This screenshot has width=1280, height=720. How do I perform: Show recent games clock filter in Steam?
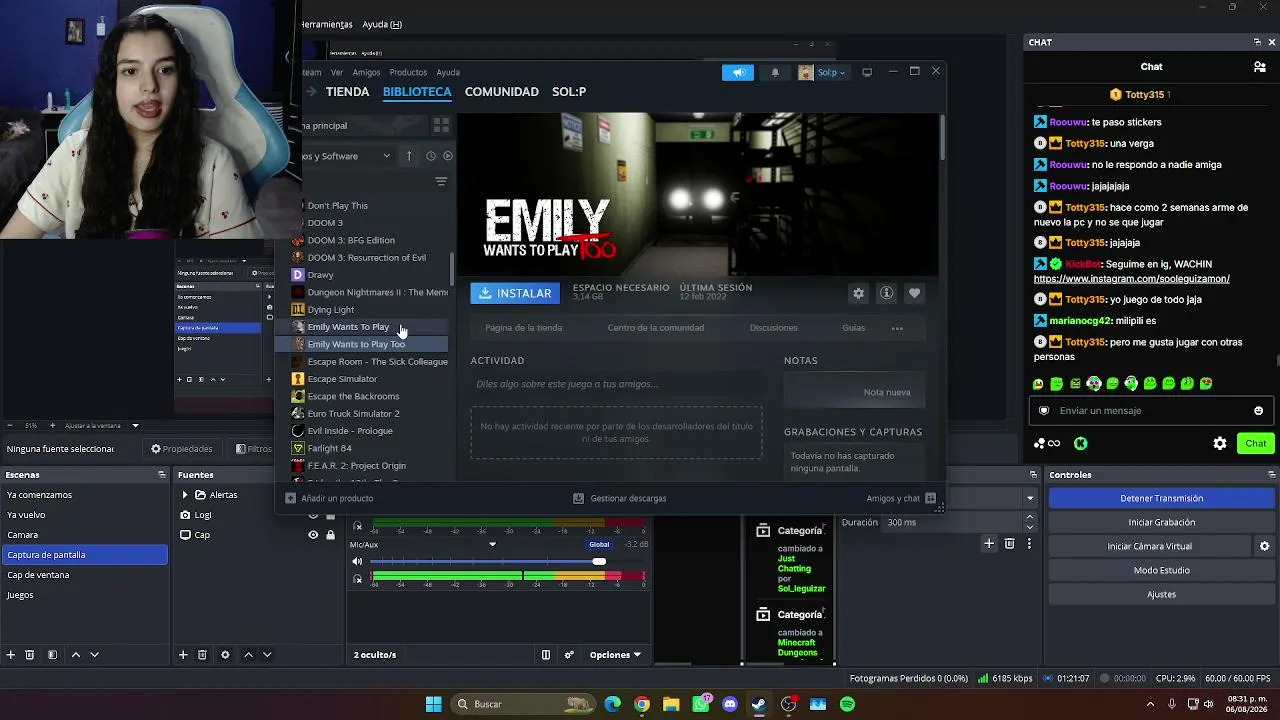click(431, 156)
